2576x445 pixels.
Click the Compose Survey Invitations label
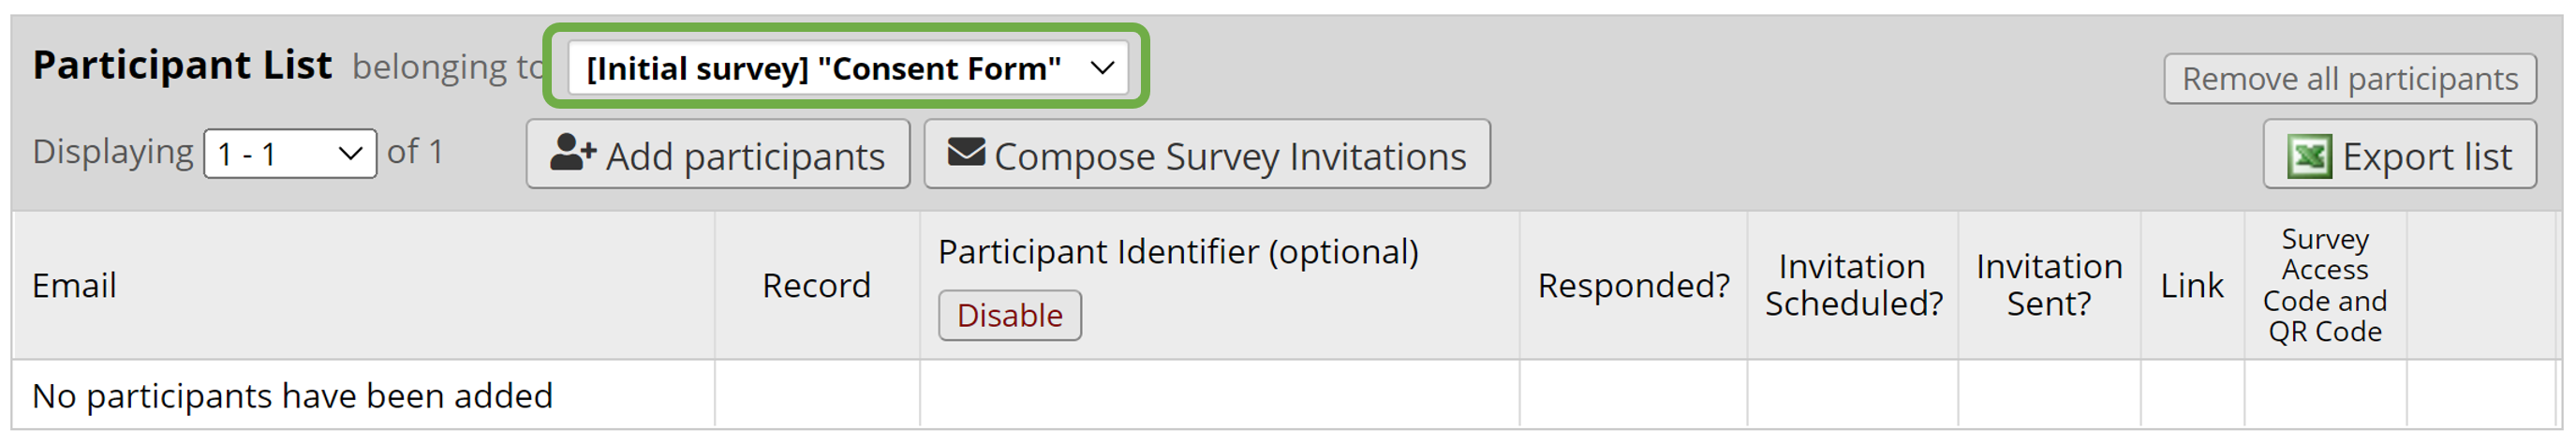coord(1230,156)
